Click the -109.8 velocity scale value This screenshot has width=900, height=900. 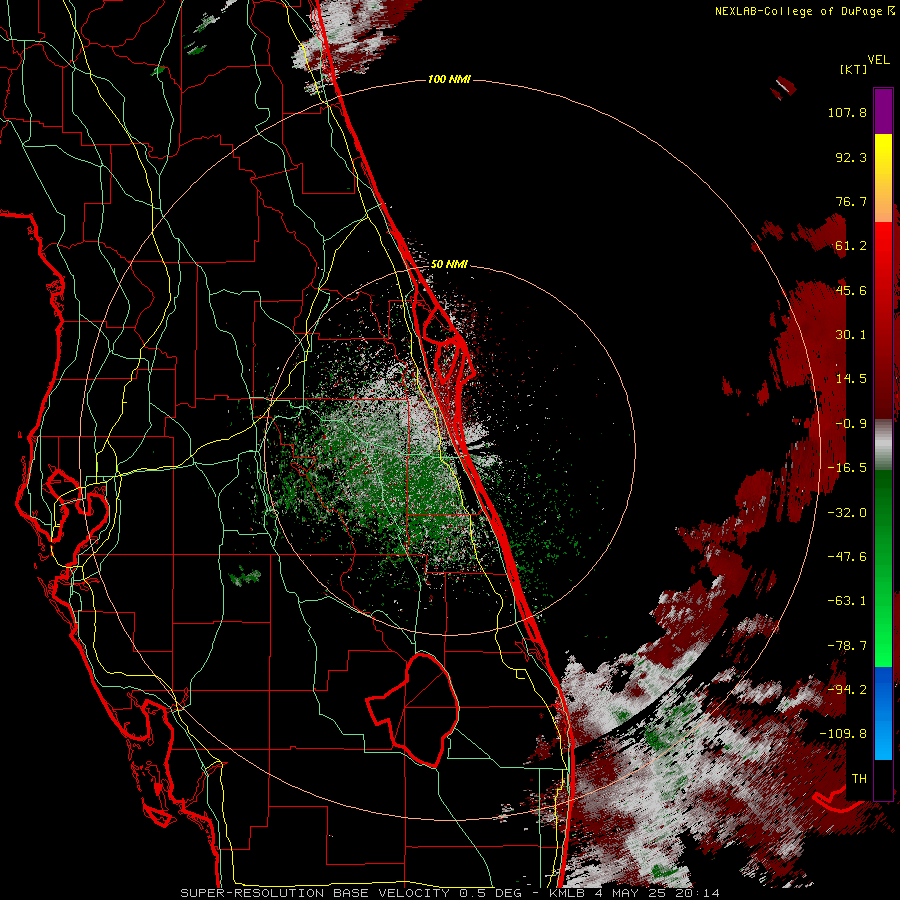pos(843,734)
